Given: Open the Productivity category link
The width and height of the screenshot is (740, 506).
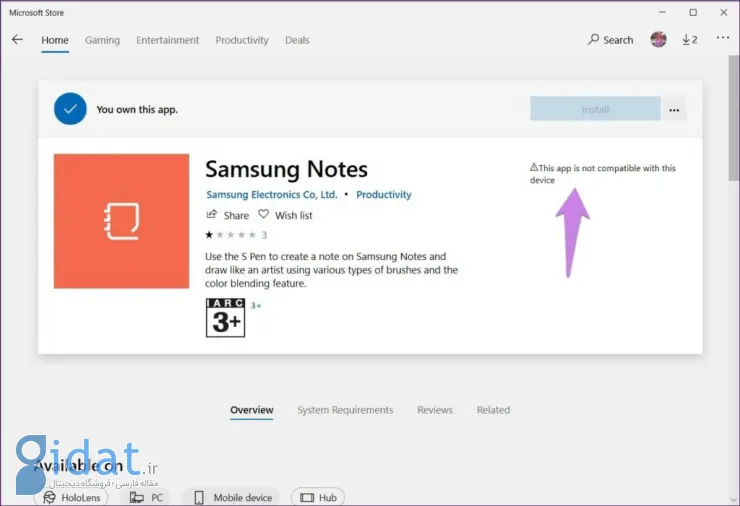Looking at the screenshot, I should (384, 194).
